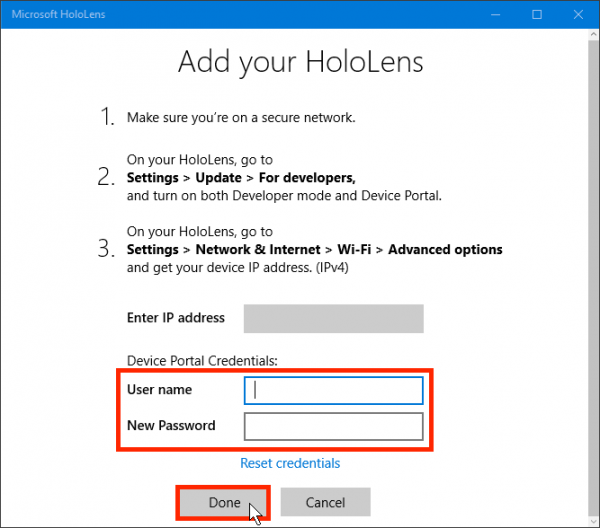Screen dimensions: 600x528
Task: Click the step number 1
Action: (x=107, y=117)
